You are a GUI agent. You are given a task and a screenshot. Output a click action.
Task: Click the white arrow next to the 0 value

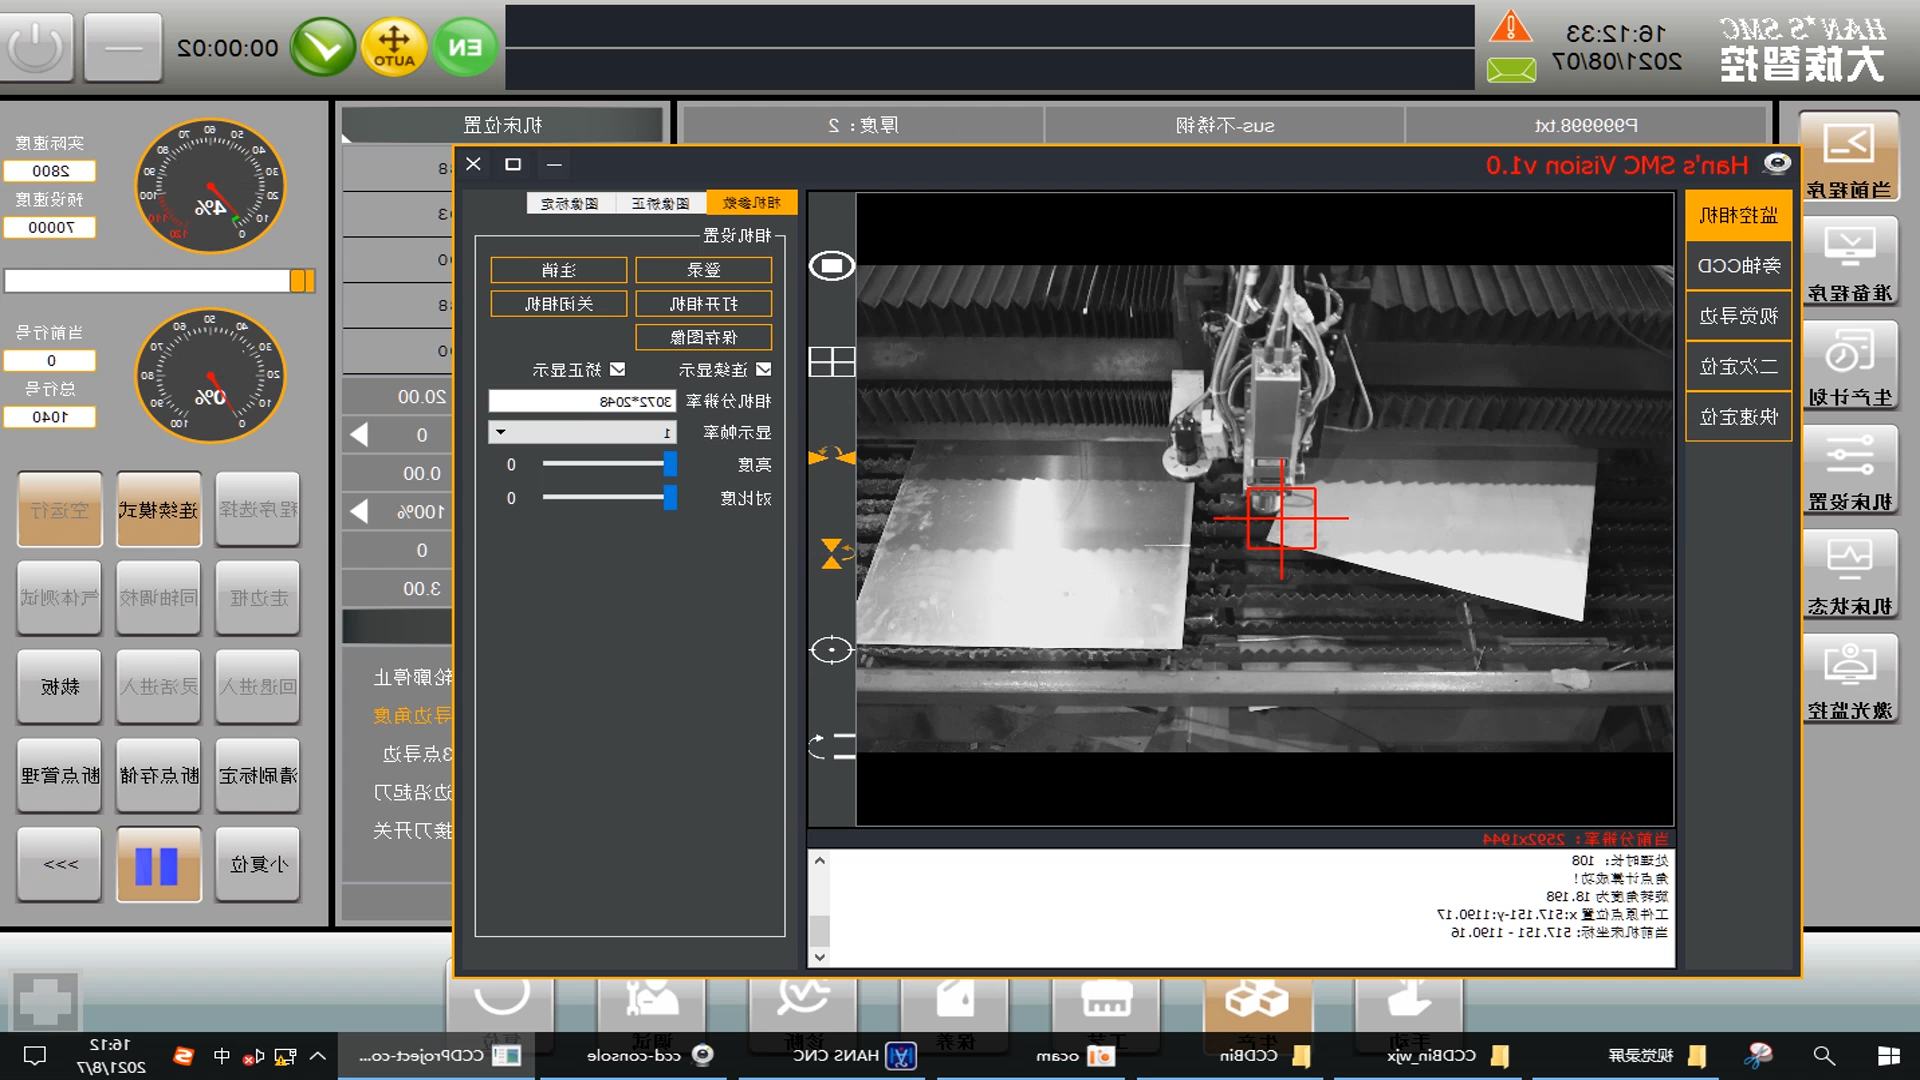point(359,434)
